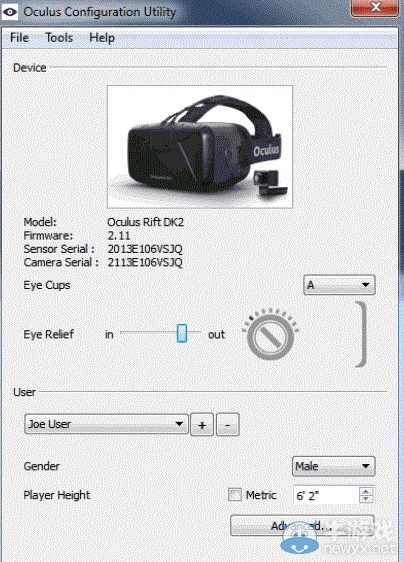Add a new user with plus button
404x562 pixels.
(x=202, y=425)
